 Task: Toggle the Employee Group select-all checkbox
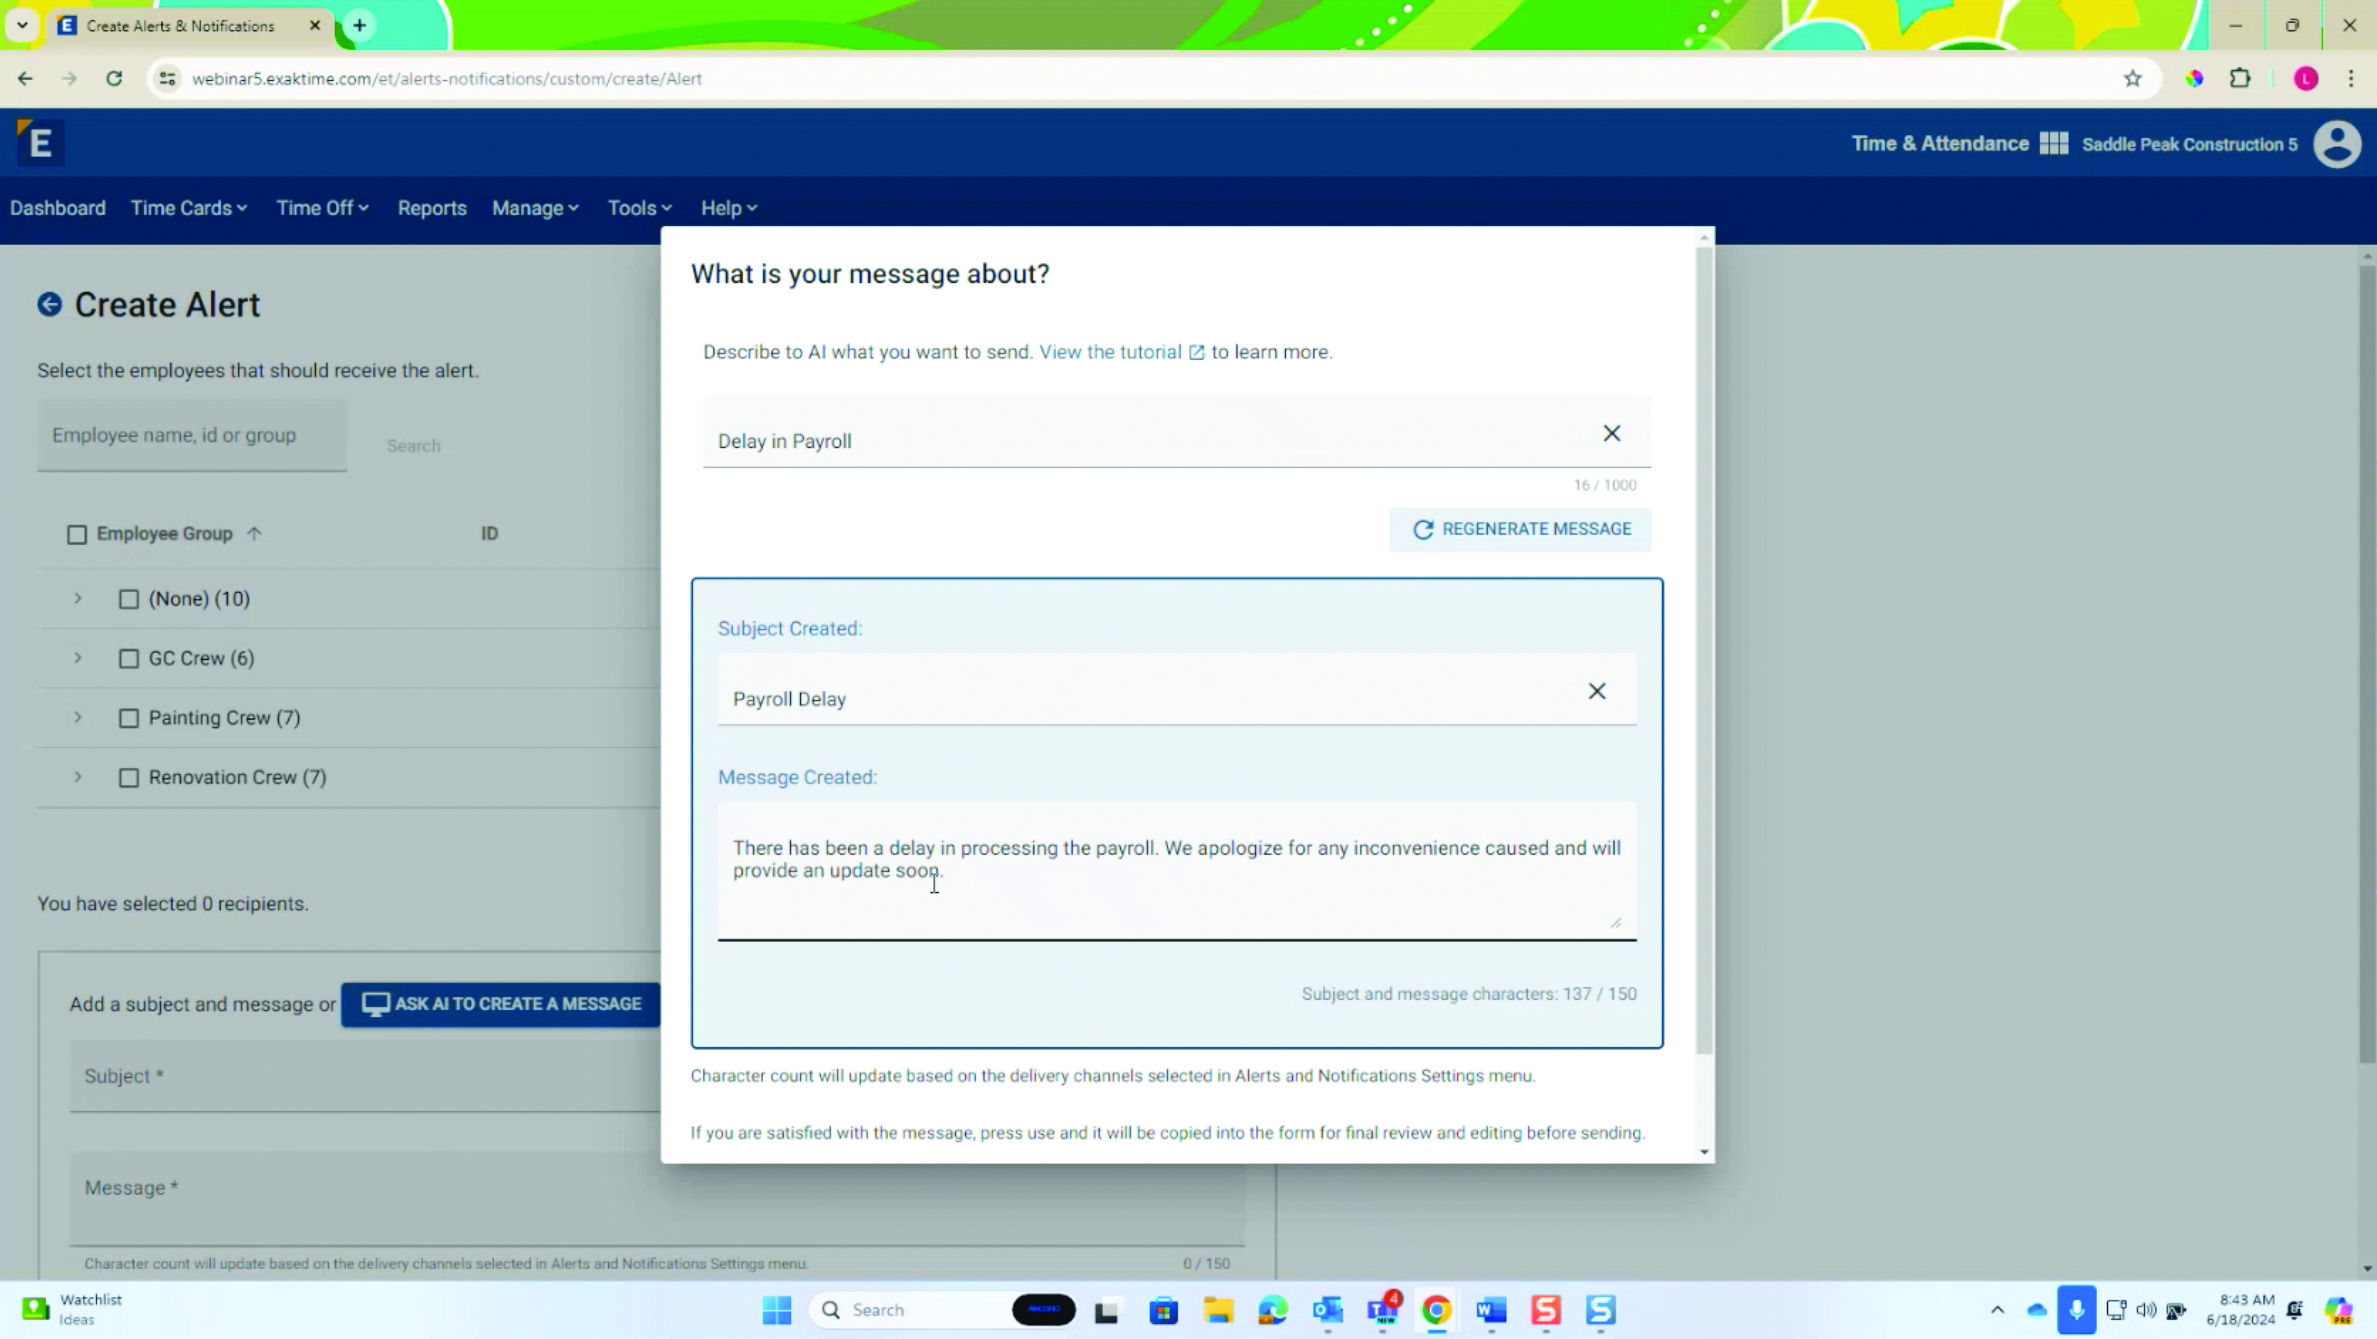click(77, 534)
